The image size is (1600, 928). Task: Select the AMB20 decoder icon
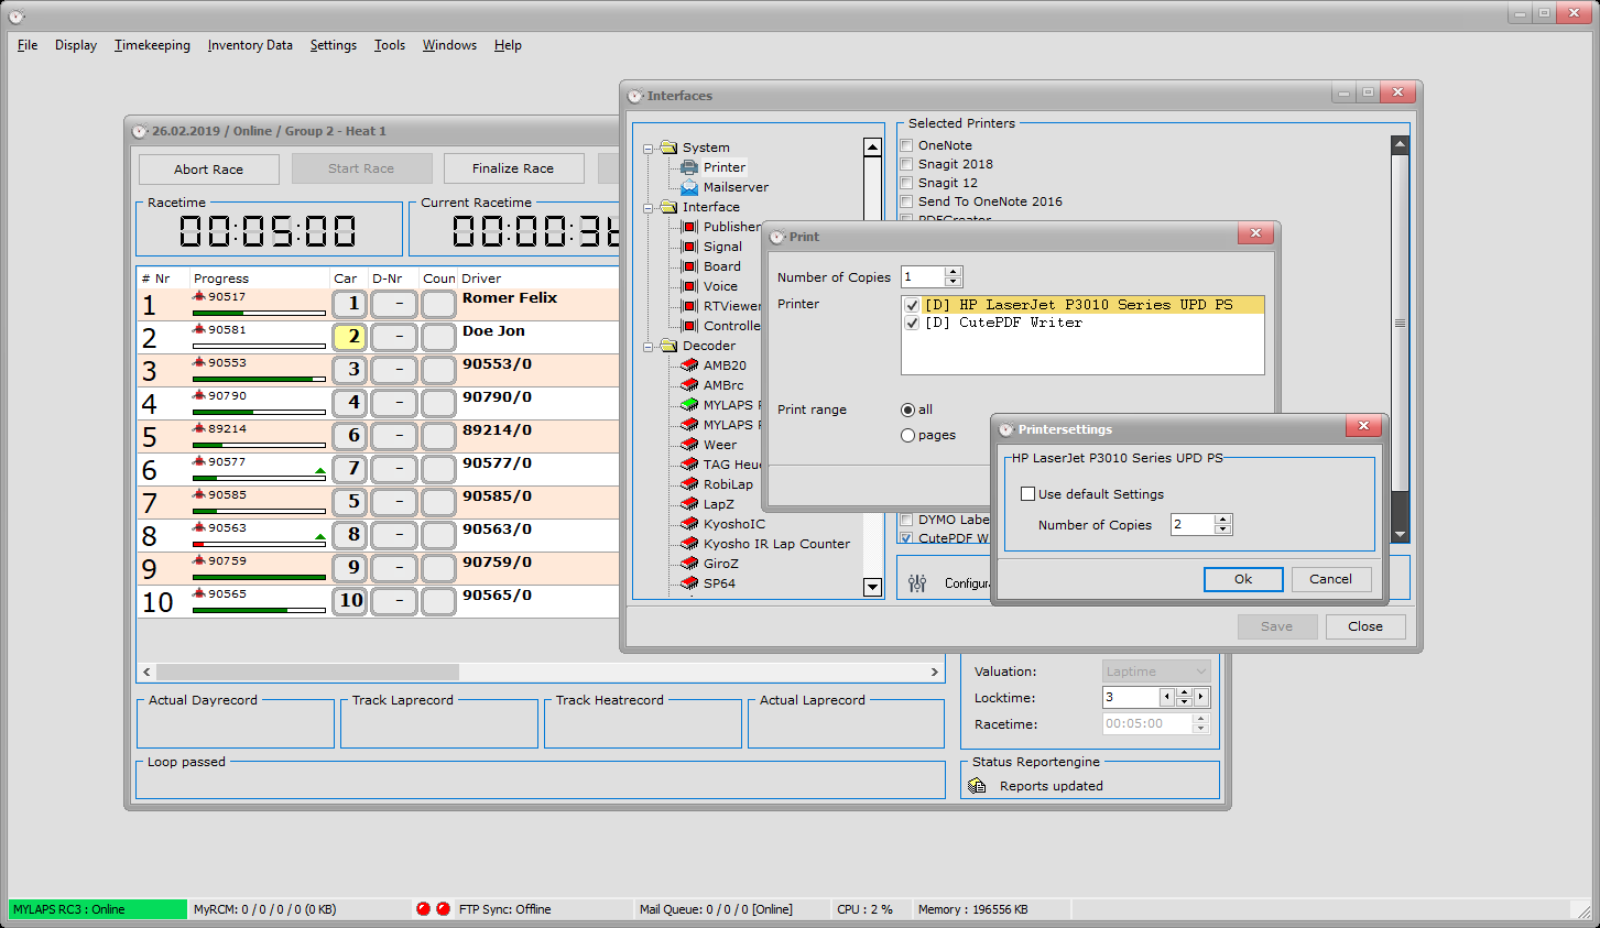[x=689, y=365]
